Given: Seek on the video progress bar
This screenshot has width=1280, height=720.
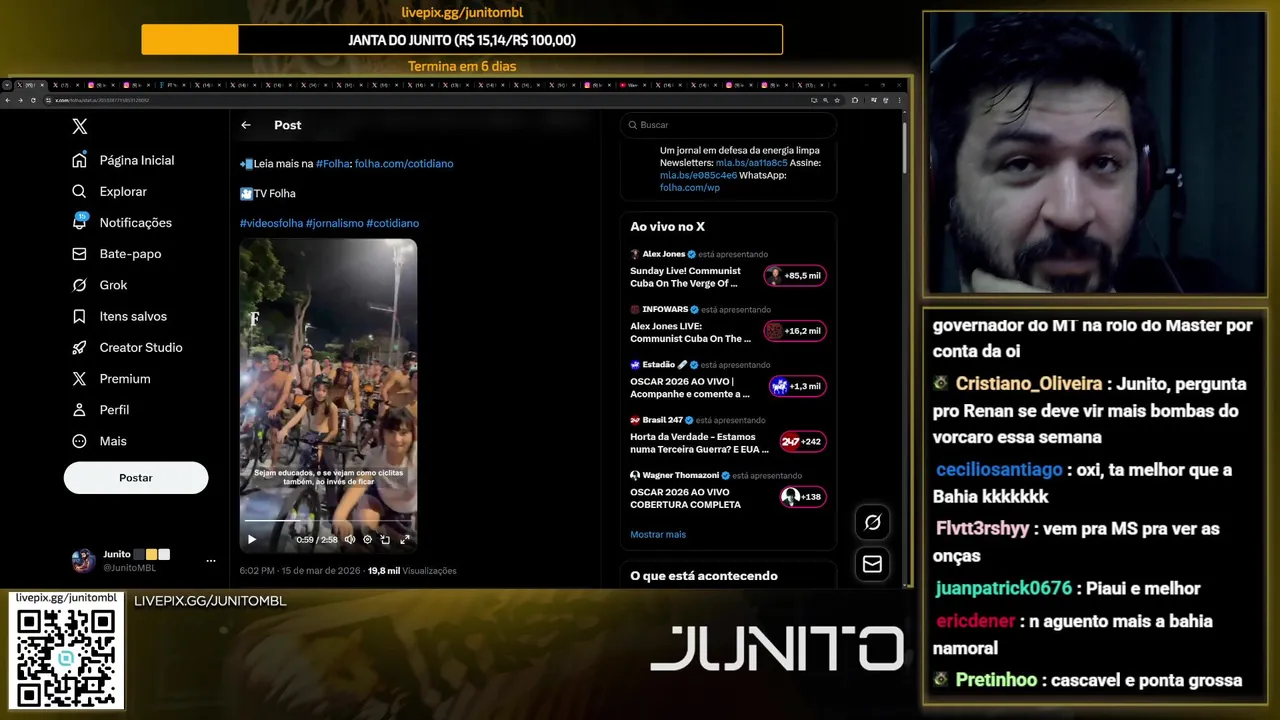Looking at the screenshot, I should click(x=328, y=521).
